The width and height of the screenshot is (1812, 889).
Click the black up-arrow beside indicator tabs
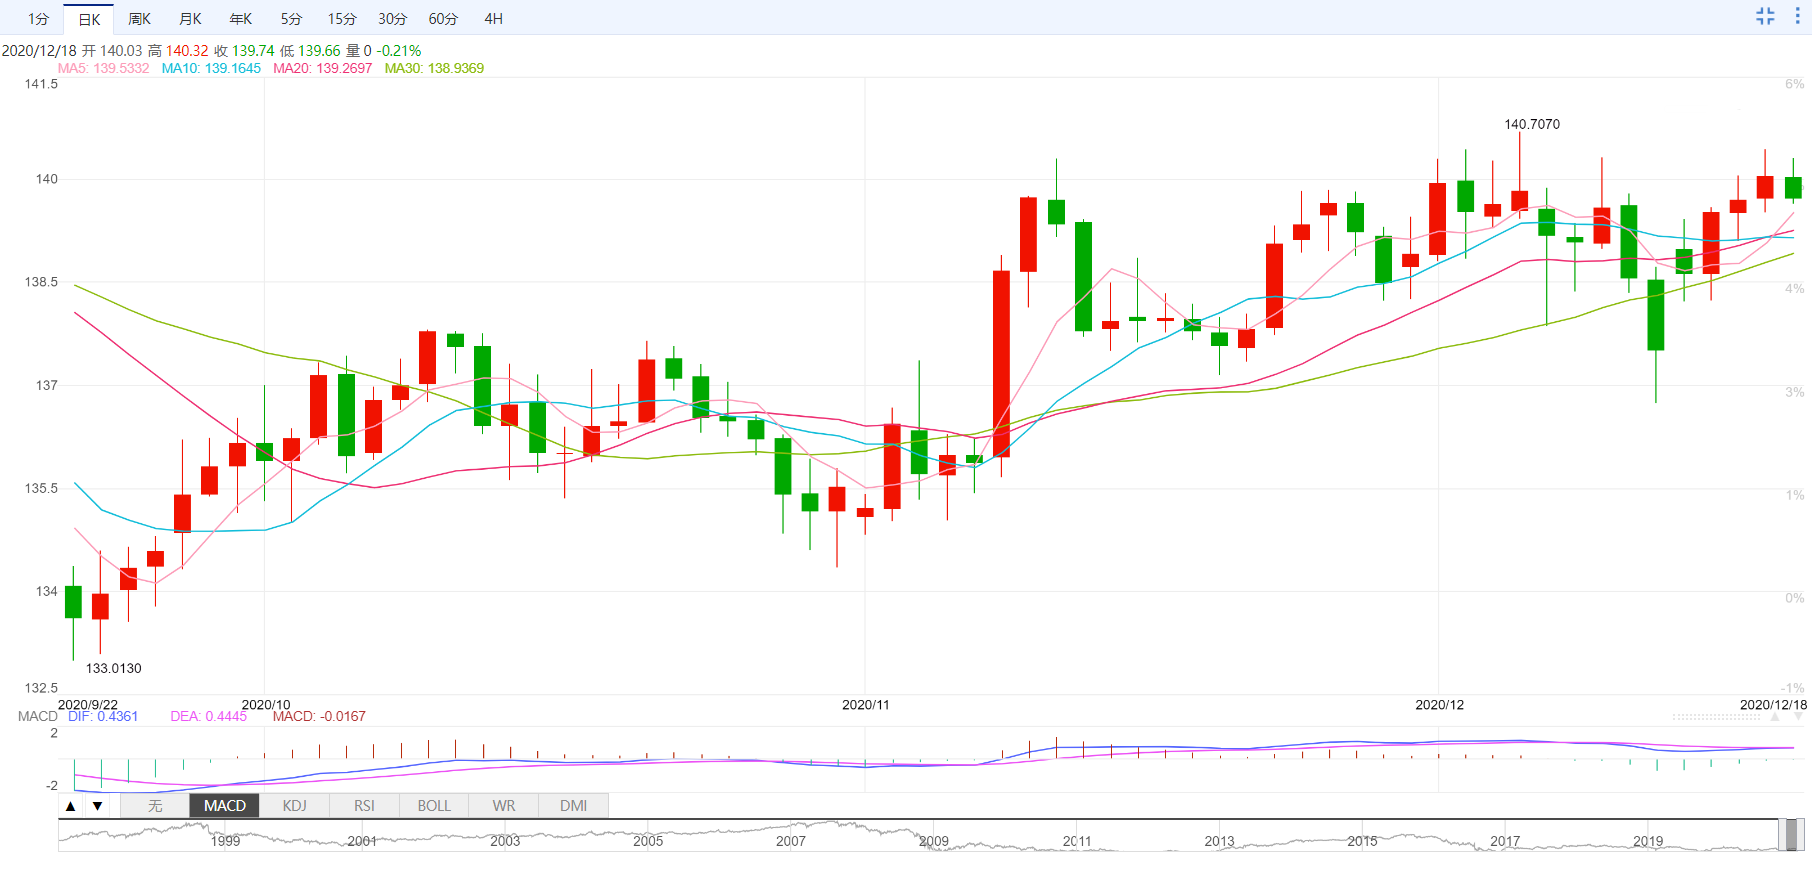coord(71,806)
